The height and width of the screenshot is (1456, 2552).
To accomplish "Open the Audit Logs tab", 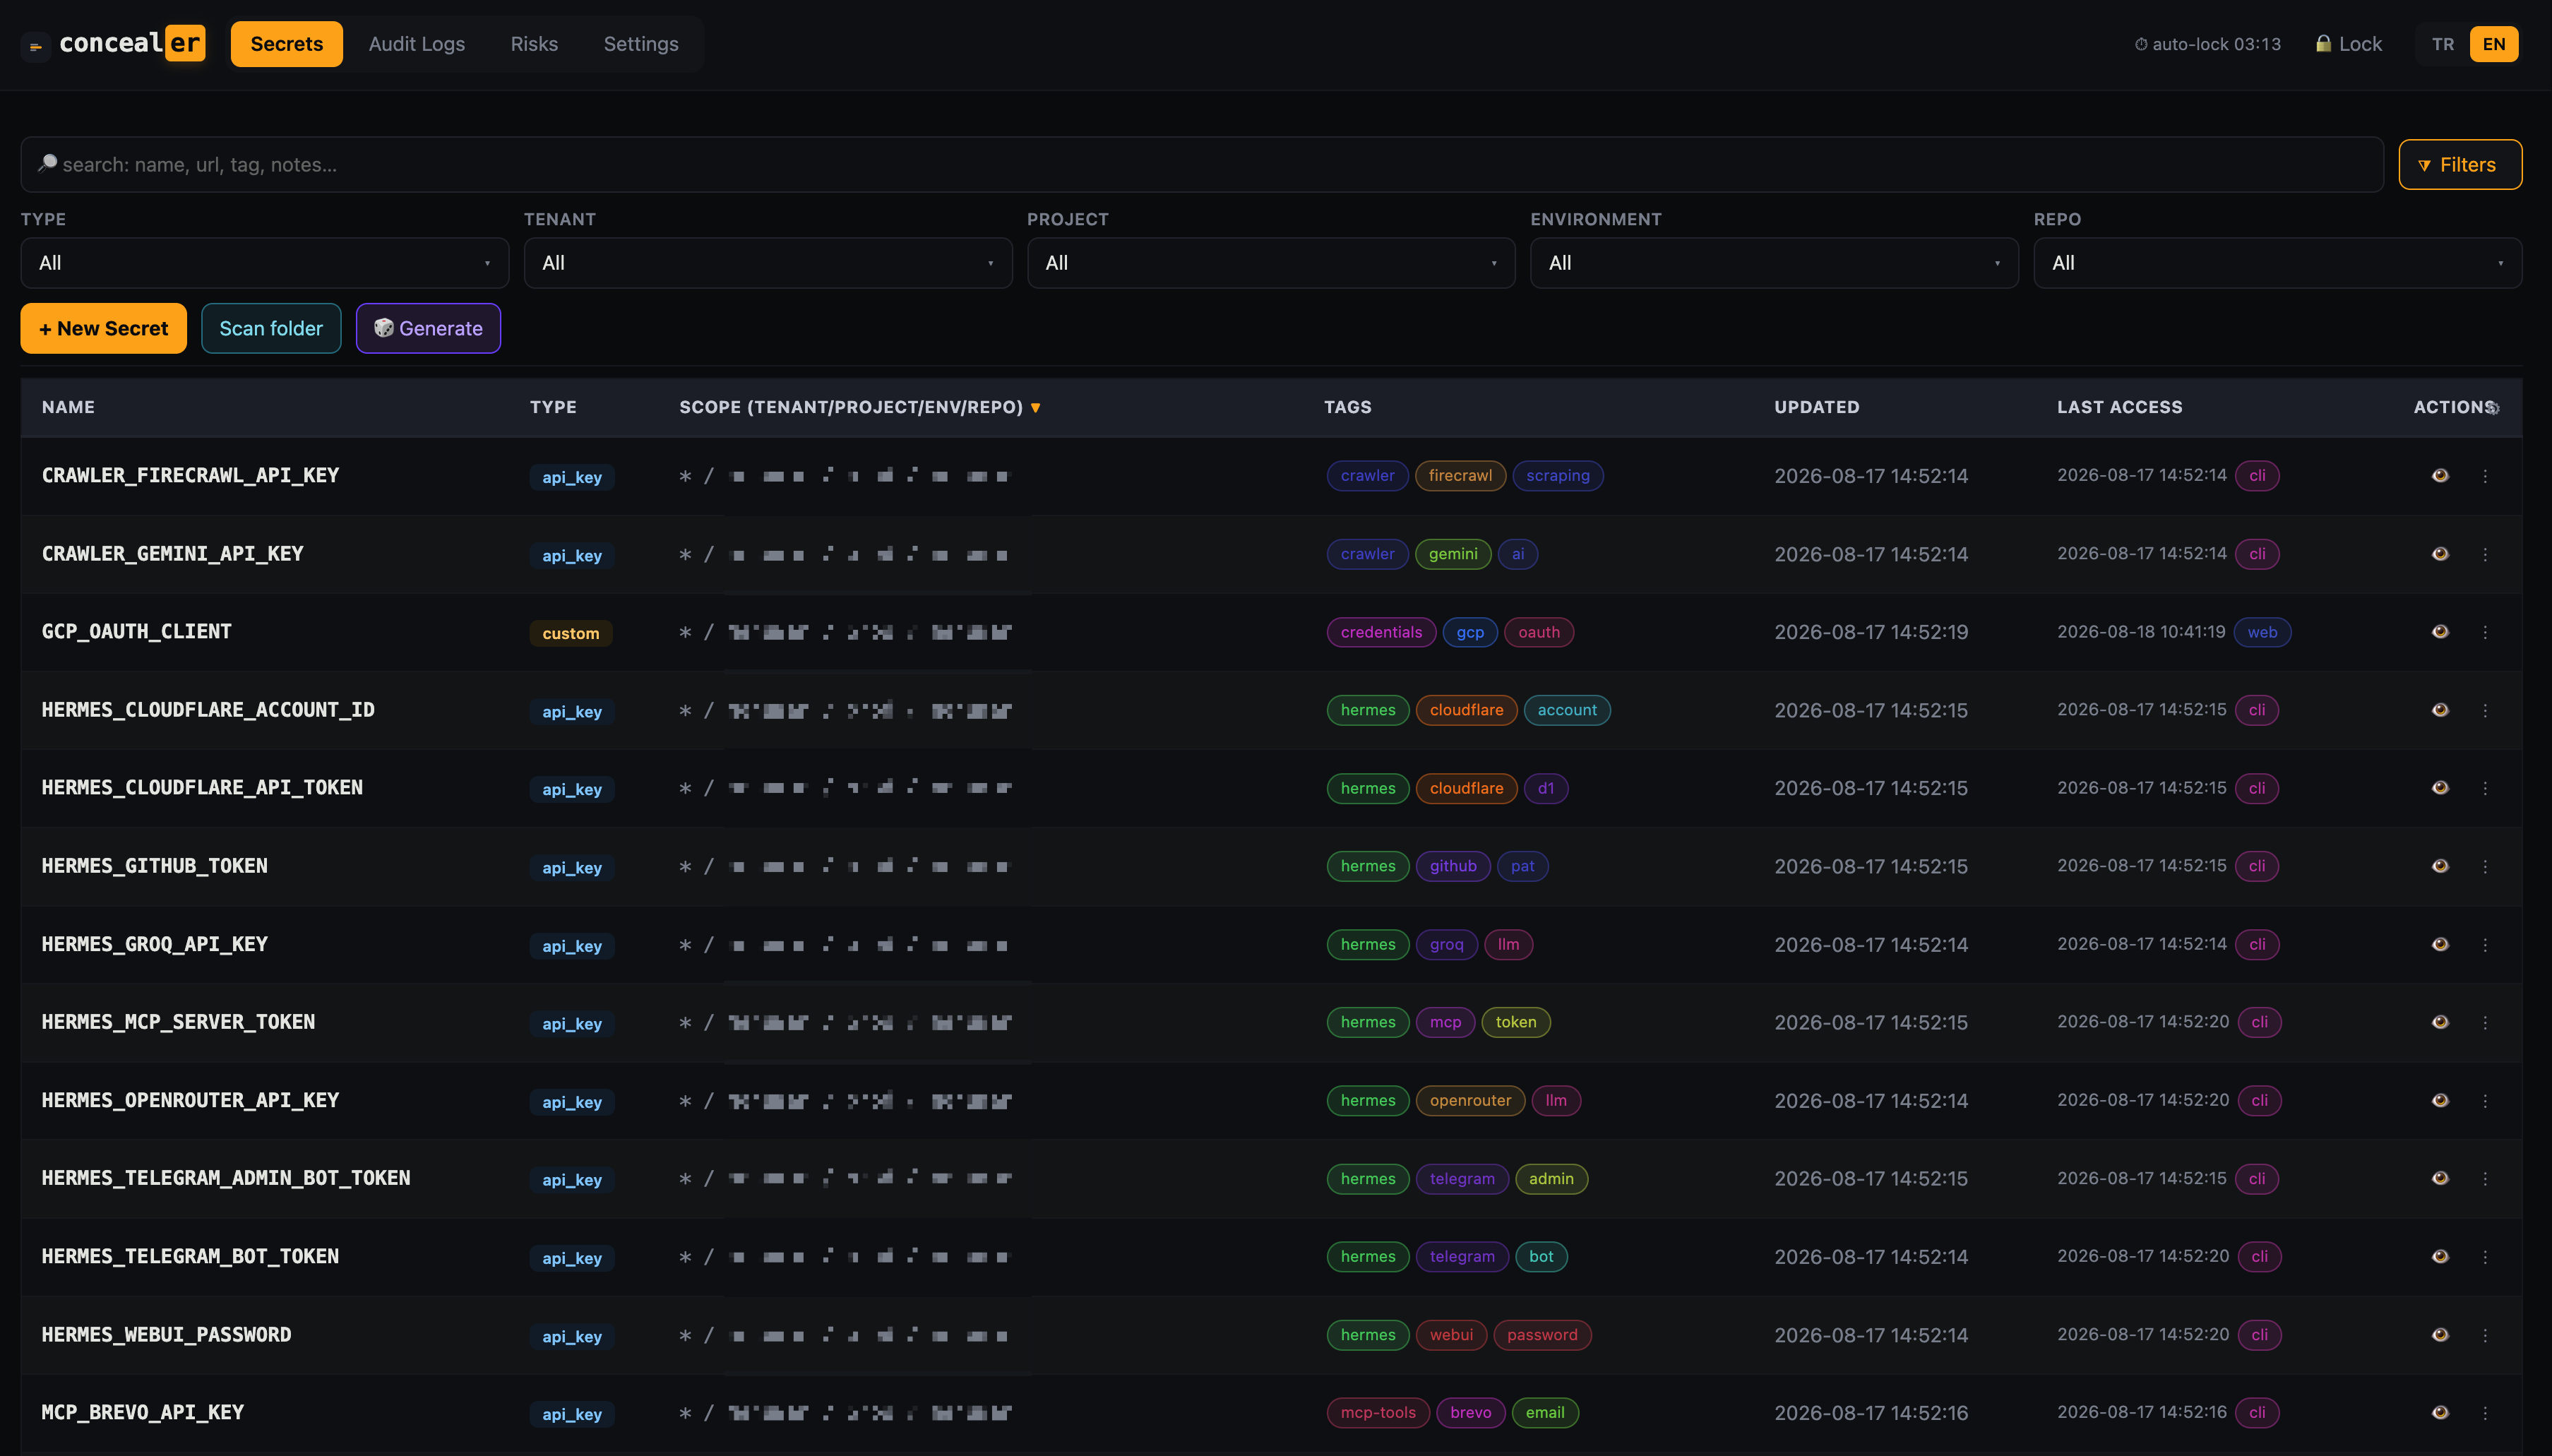I will click(x=416, y=44).
